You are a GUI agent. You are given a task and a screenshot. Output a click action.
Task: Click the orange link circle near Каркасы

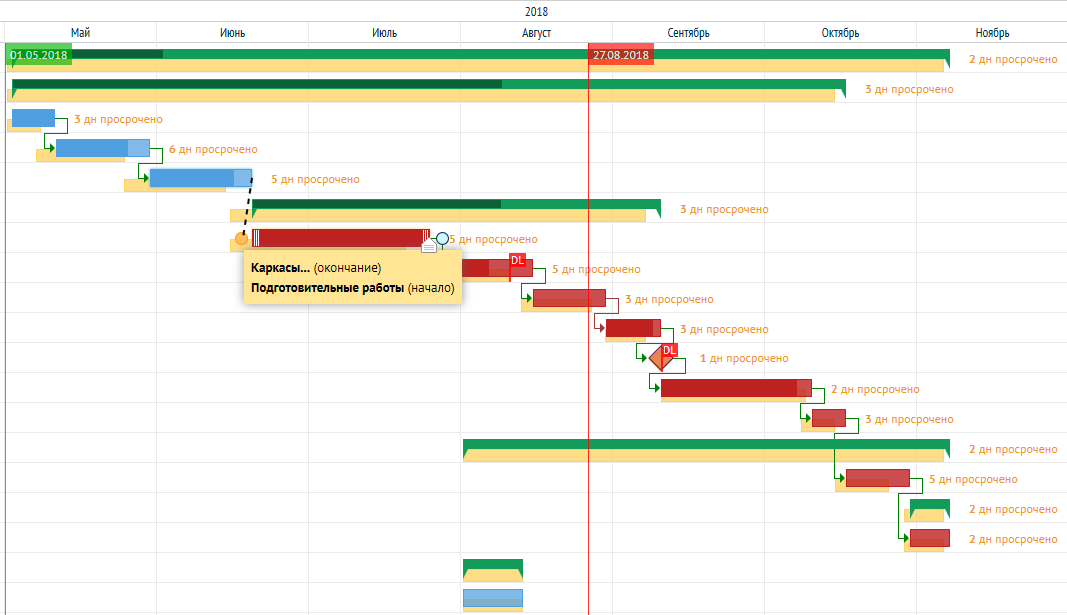(x=242, y=239)
